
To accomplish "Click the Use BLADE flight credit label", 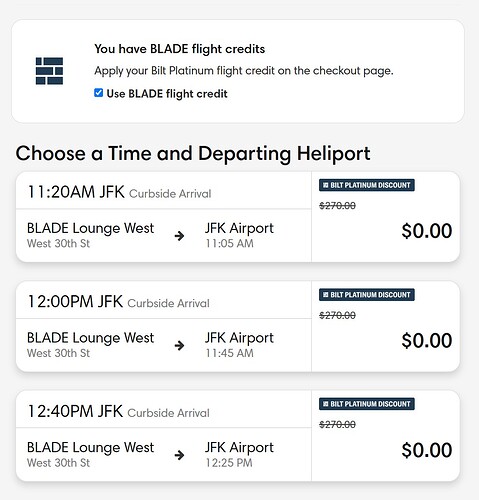I will pos(167,94).
